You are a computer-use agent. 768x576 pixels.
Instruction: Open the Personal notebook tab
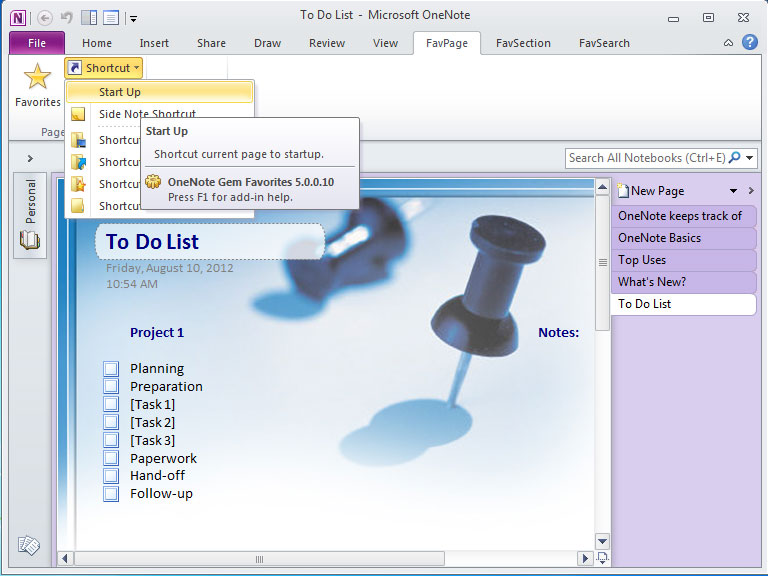[30, 215]
